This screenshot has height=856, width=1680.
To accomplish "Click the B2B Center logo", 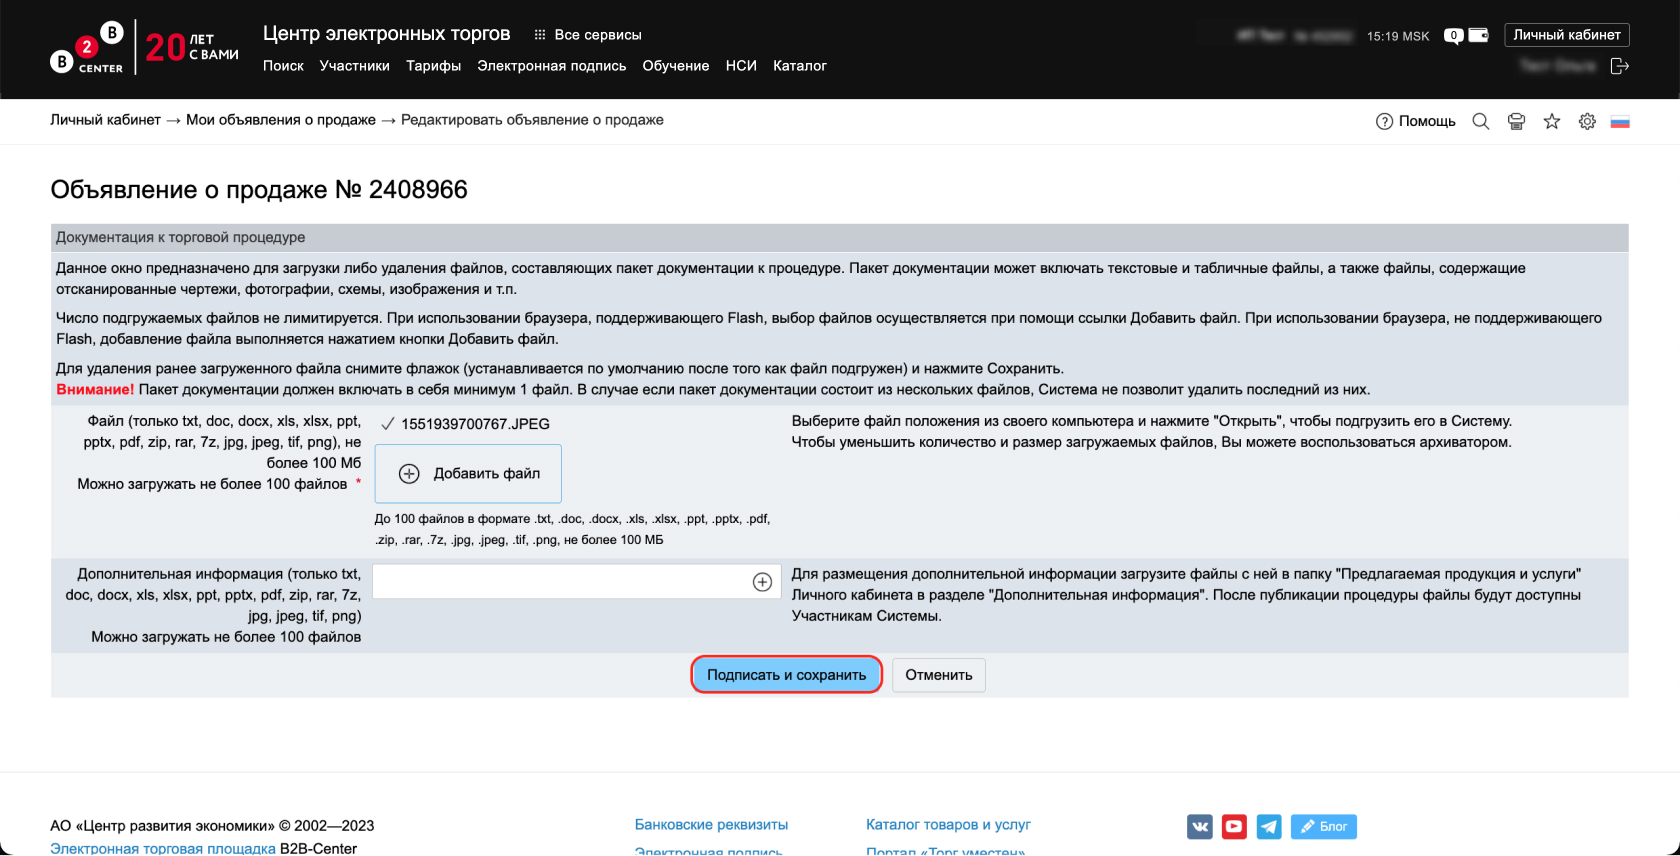I will 87,47.
